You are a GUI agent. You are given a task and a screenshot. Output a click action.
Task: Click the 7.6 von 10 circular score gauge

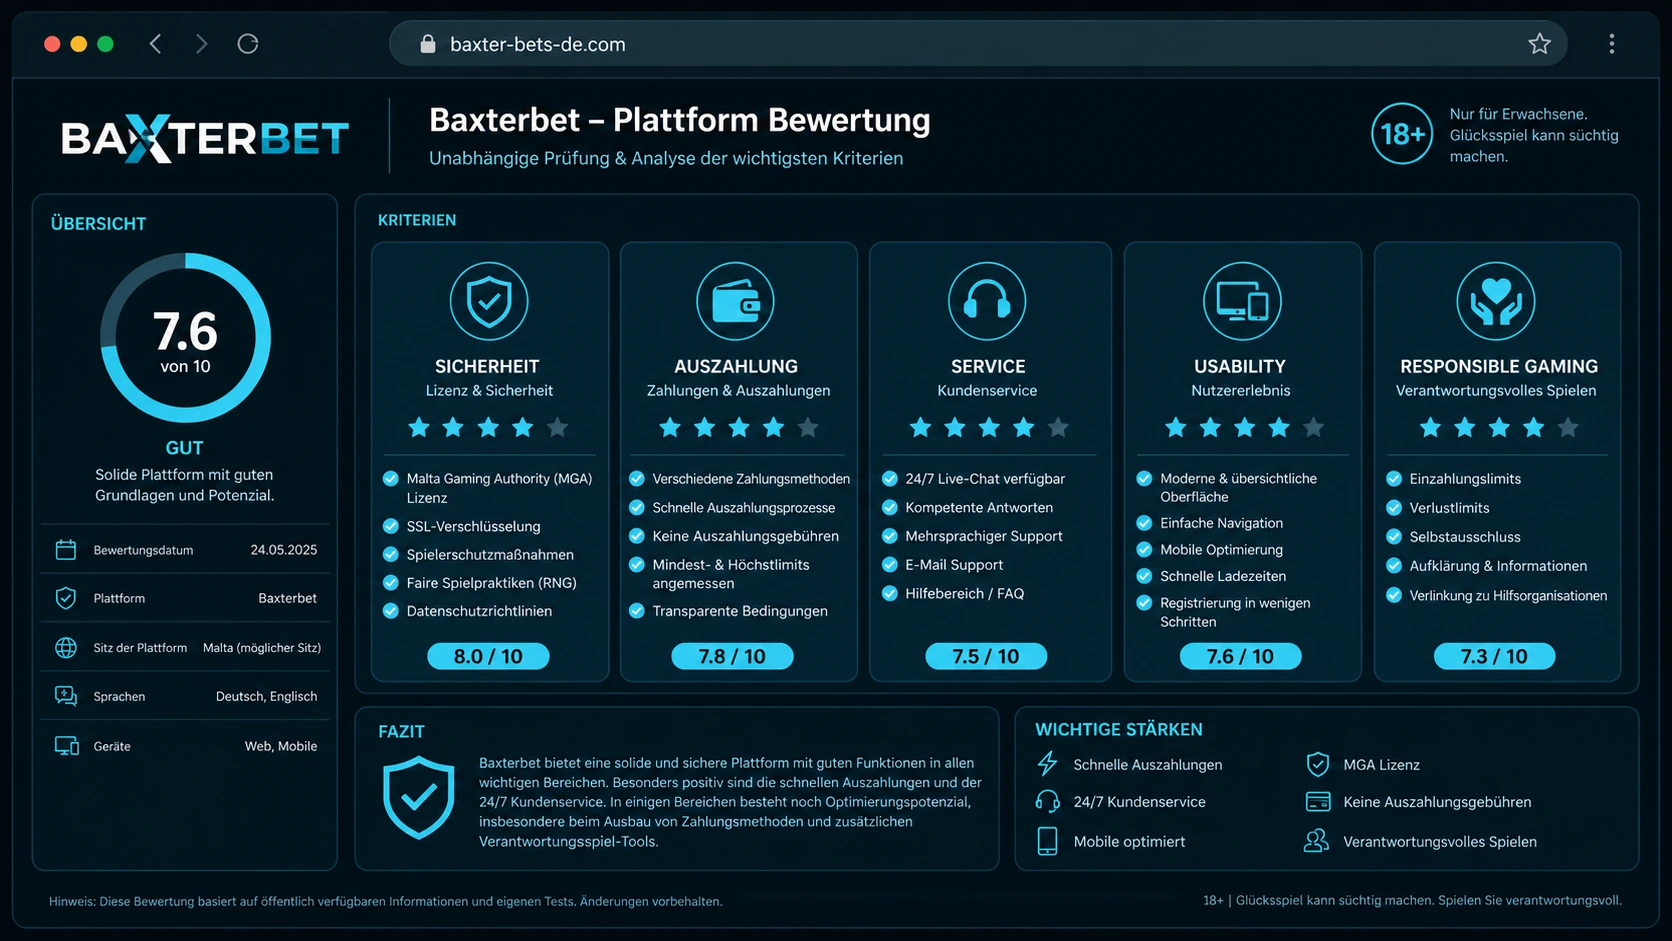[x=186, y=338]
